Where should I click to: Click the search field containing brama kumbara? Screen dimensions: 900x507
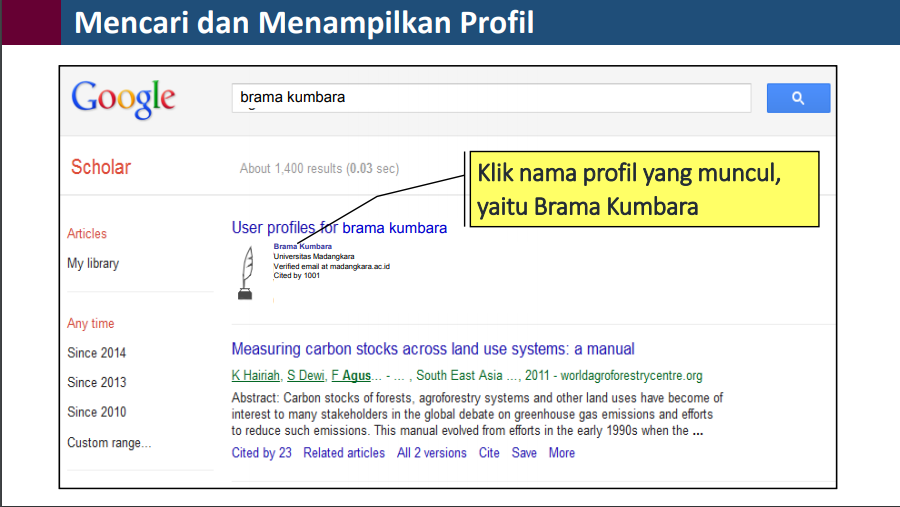[x=491, y=98]
